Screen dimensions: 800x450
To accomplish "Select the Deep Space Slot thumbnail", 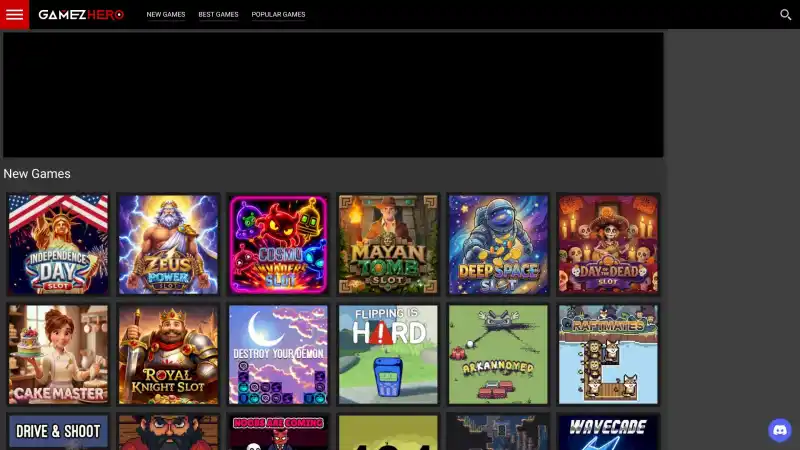I will pyautogui.click(x=498, y=244).
